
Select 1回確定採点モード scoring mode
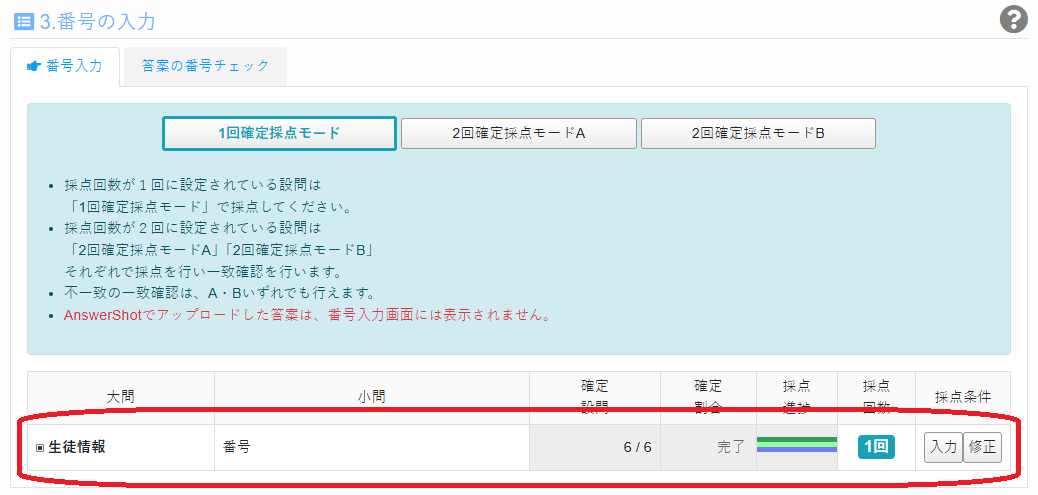coord(279,133)
